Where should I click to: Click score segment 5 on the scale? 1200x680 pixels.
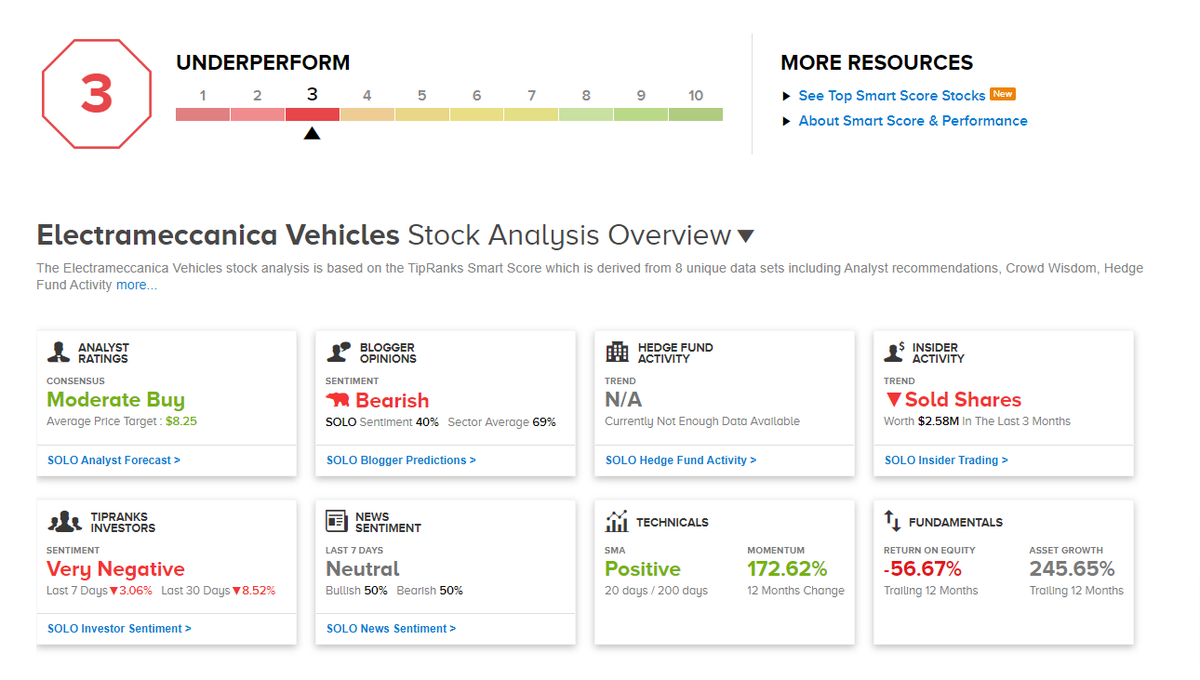pos(422,115)
